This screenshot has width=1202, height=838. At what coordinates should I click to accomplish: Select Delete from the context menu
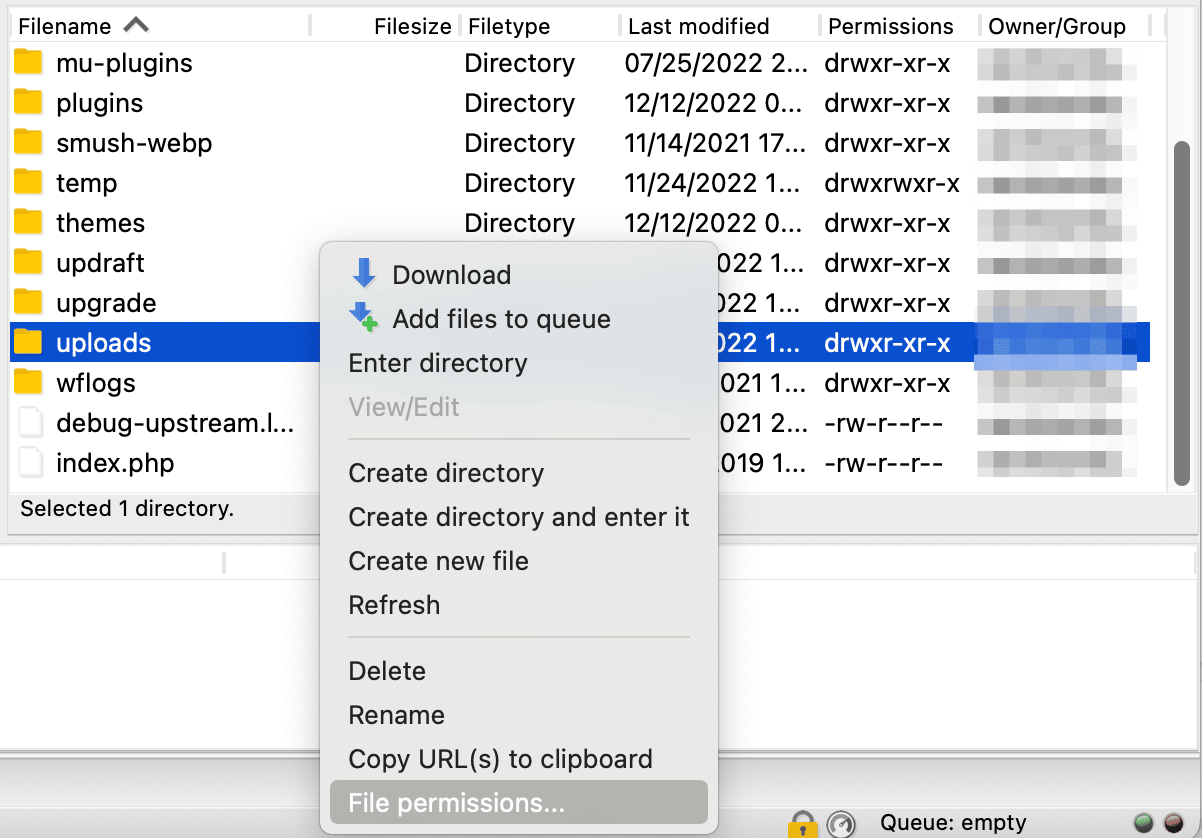(x=387, y=670)
